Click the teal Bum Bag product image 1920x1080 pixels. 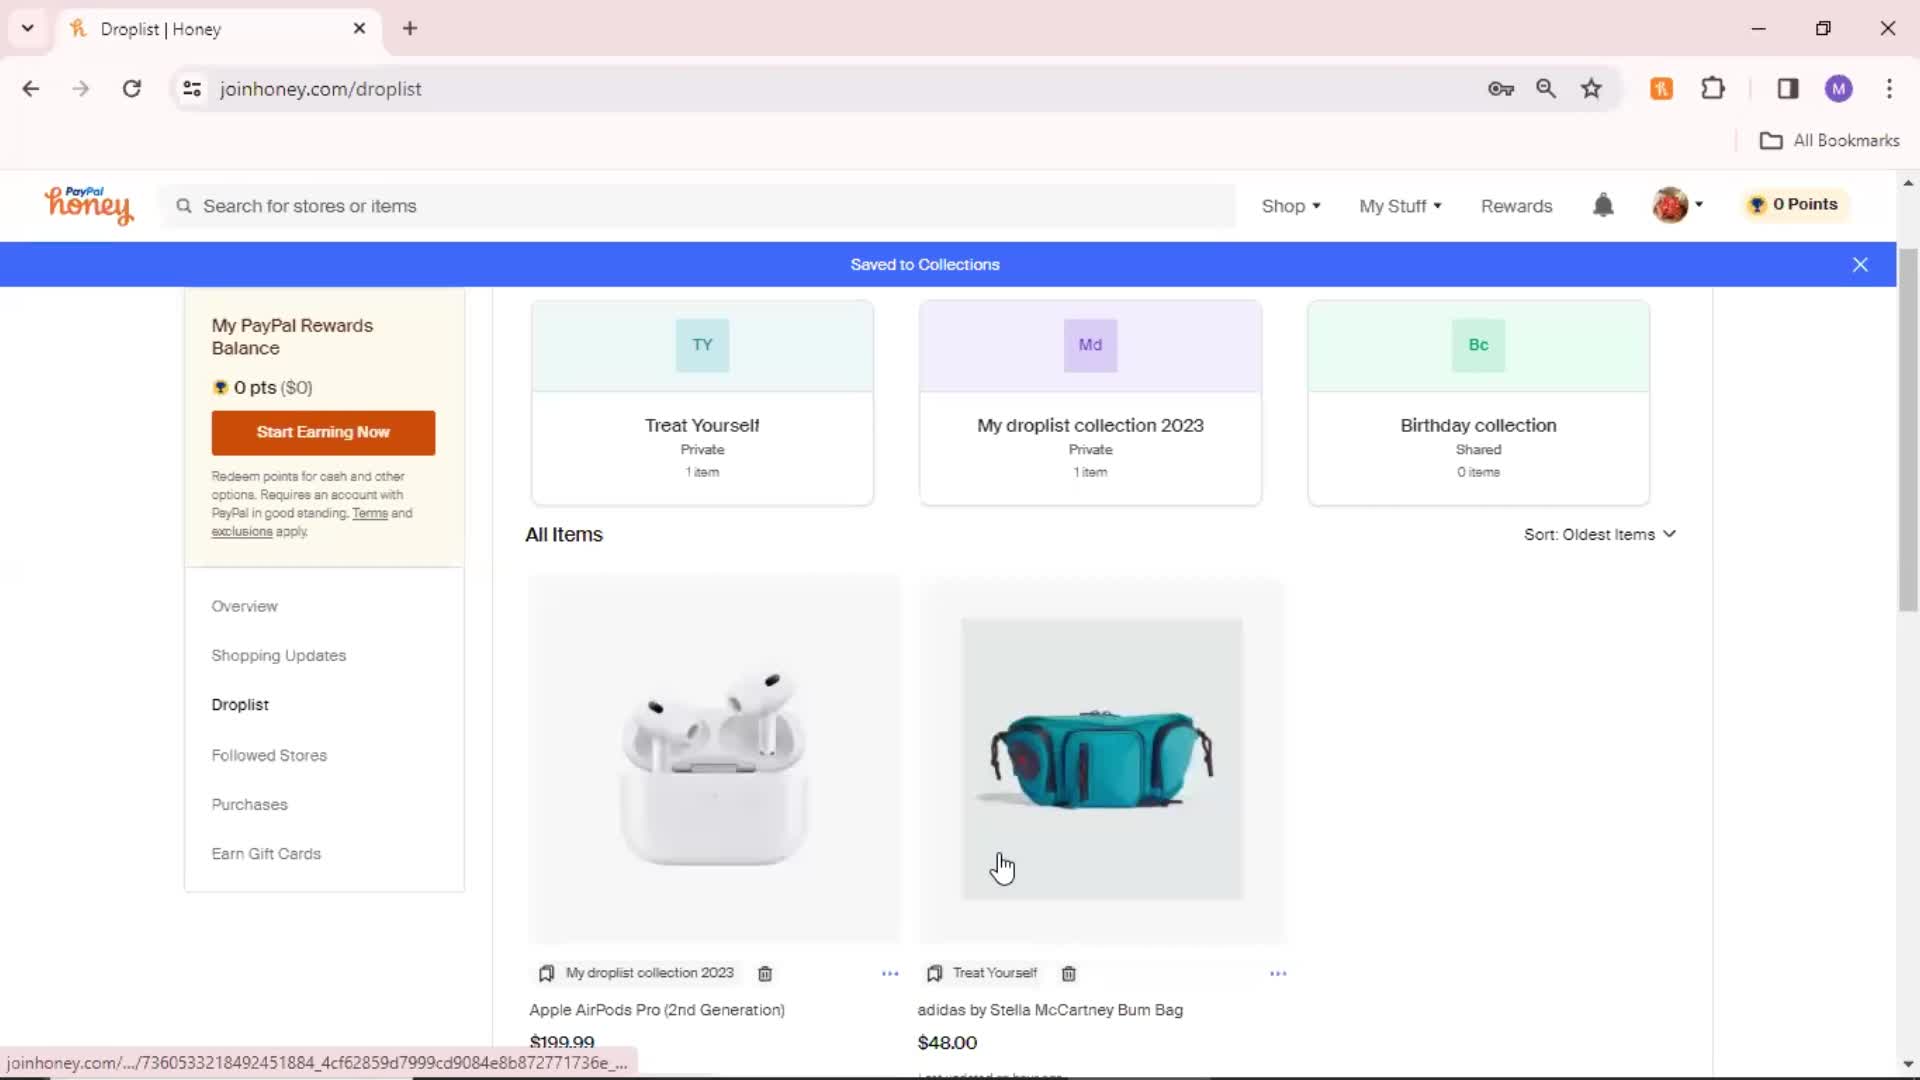click(1102, 760)
